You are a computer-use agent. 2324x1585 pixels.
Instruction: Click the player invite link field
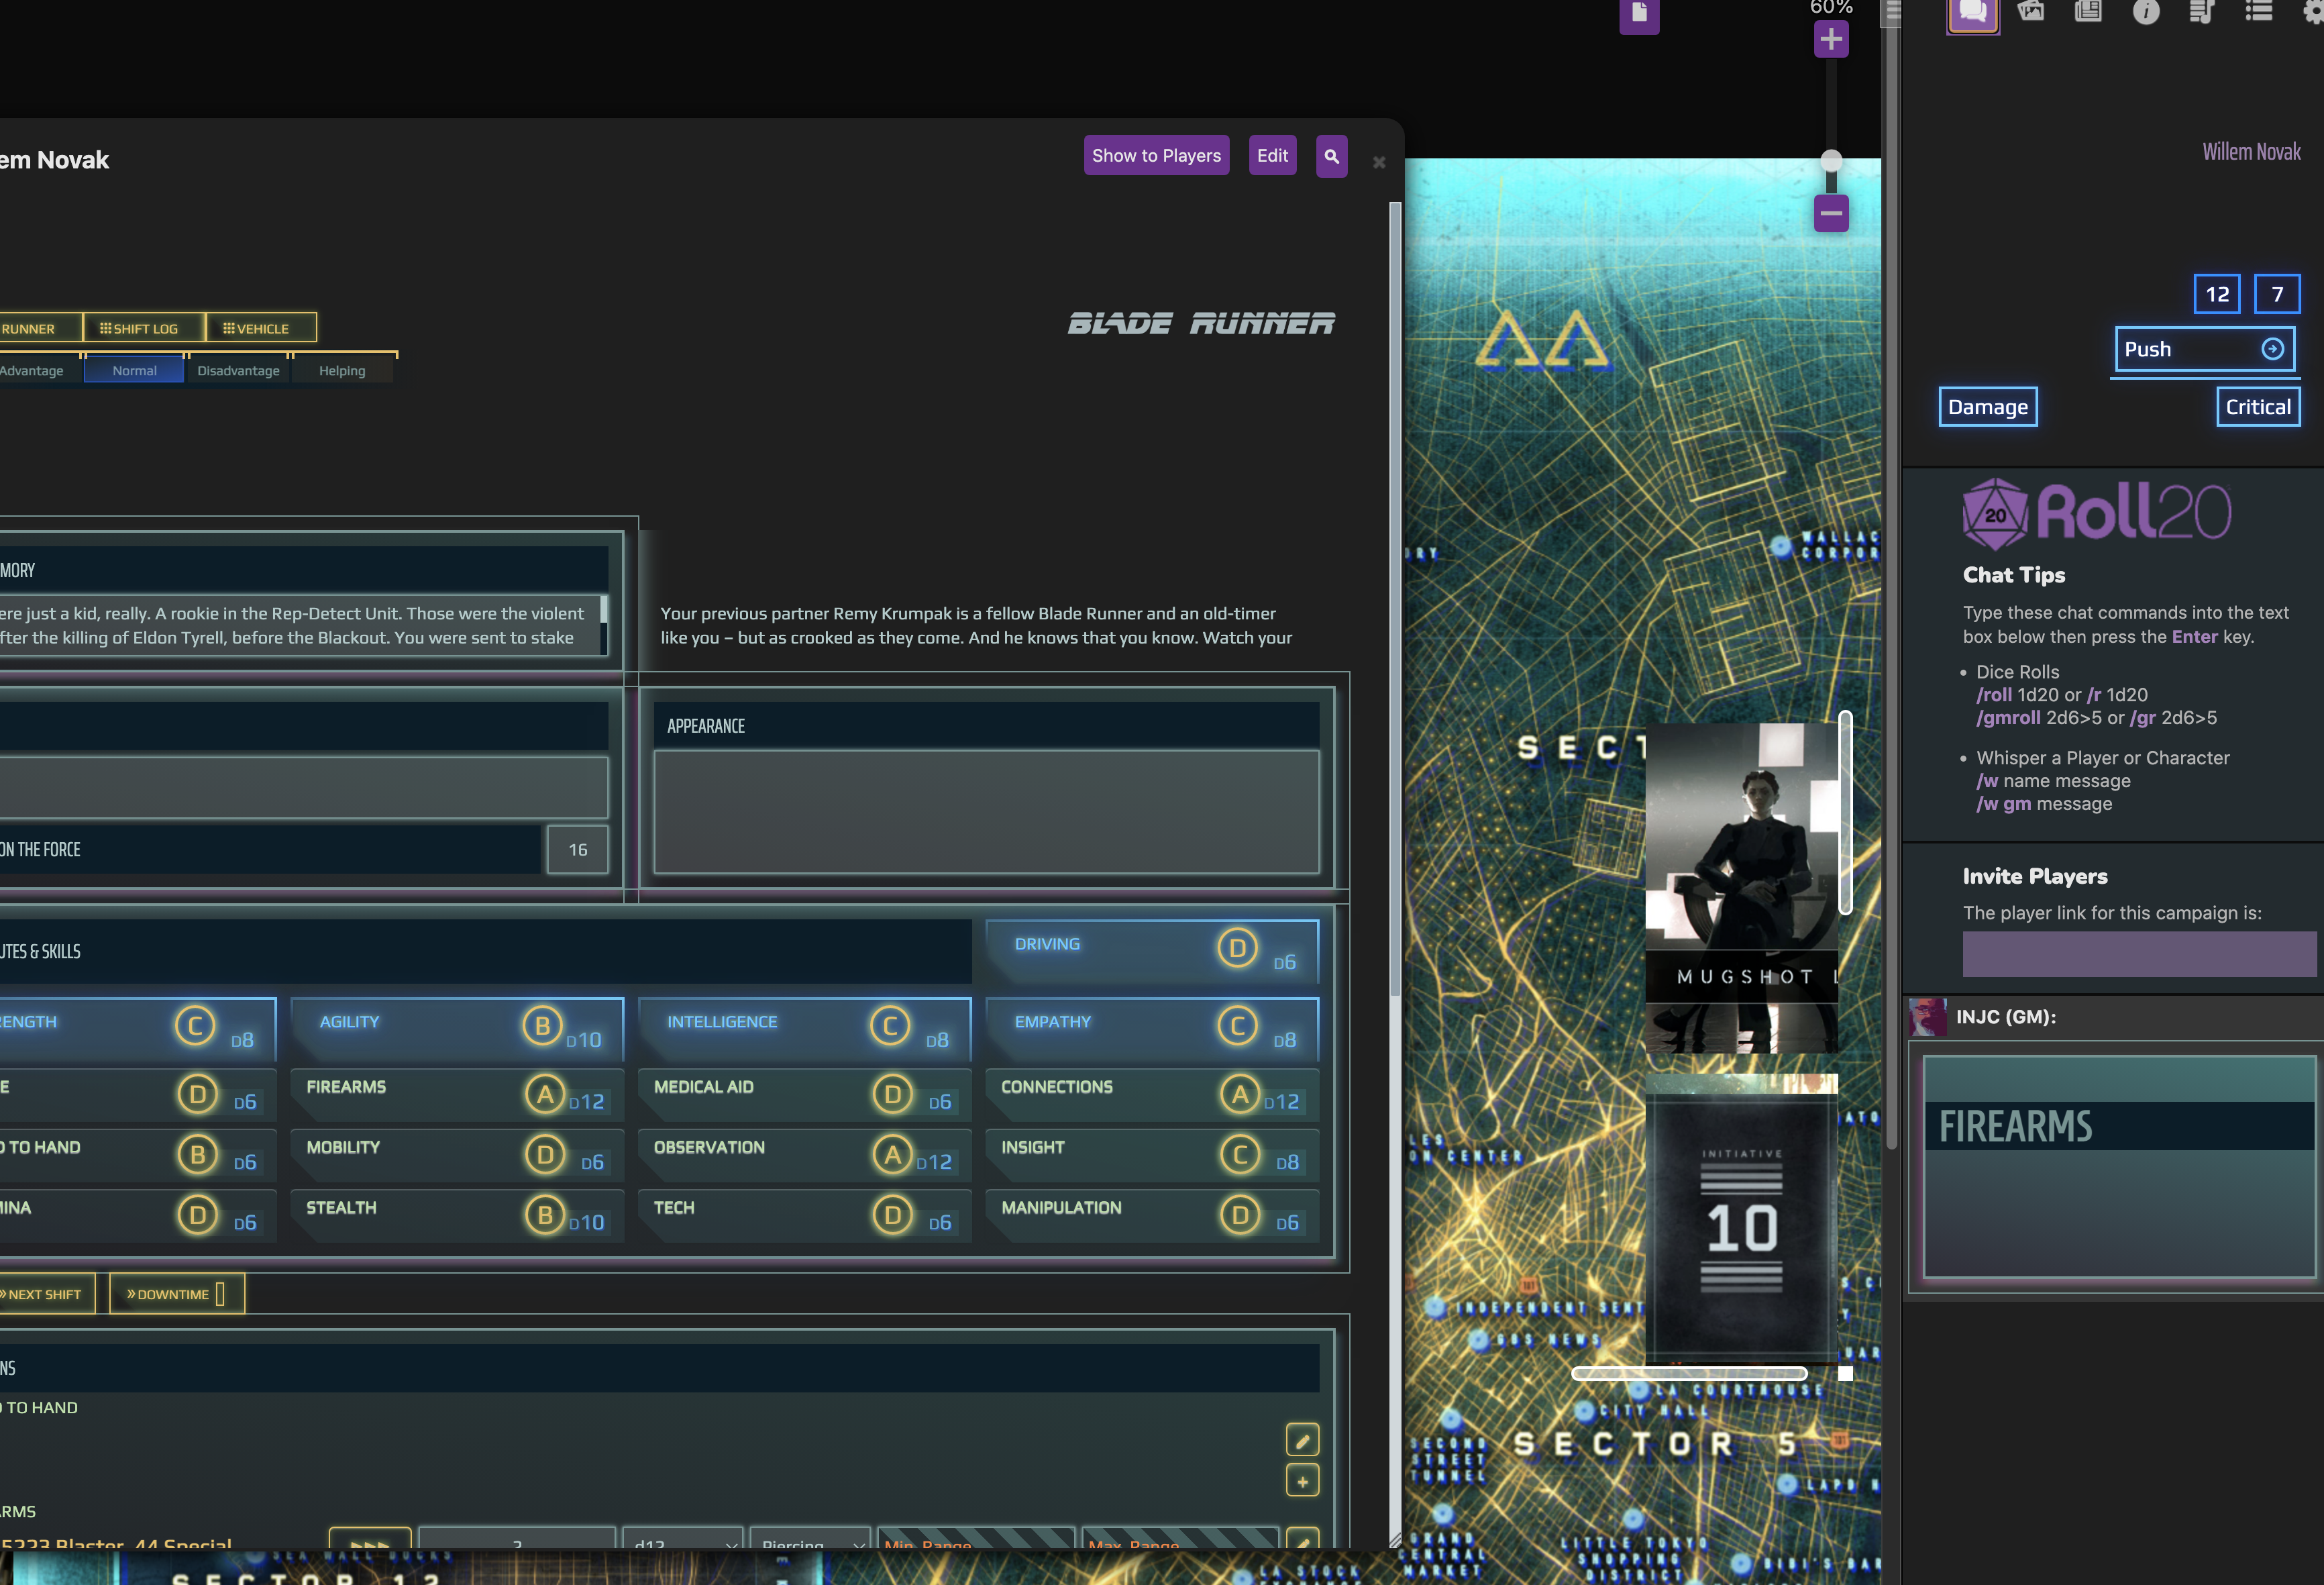(x=2139, y=954)
